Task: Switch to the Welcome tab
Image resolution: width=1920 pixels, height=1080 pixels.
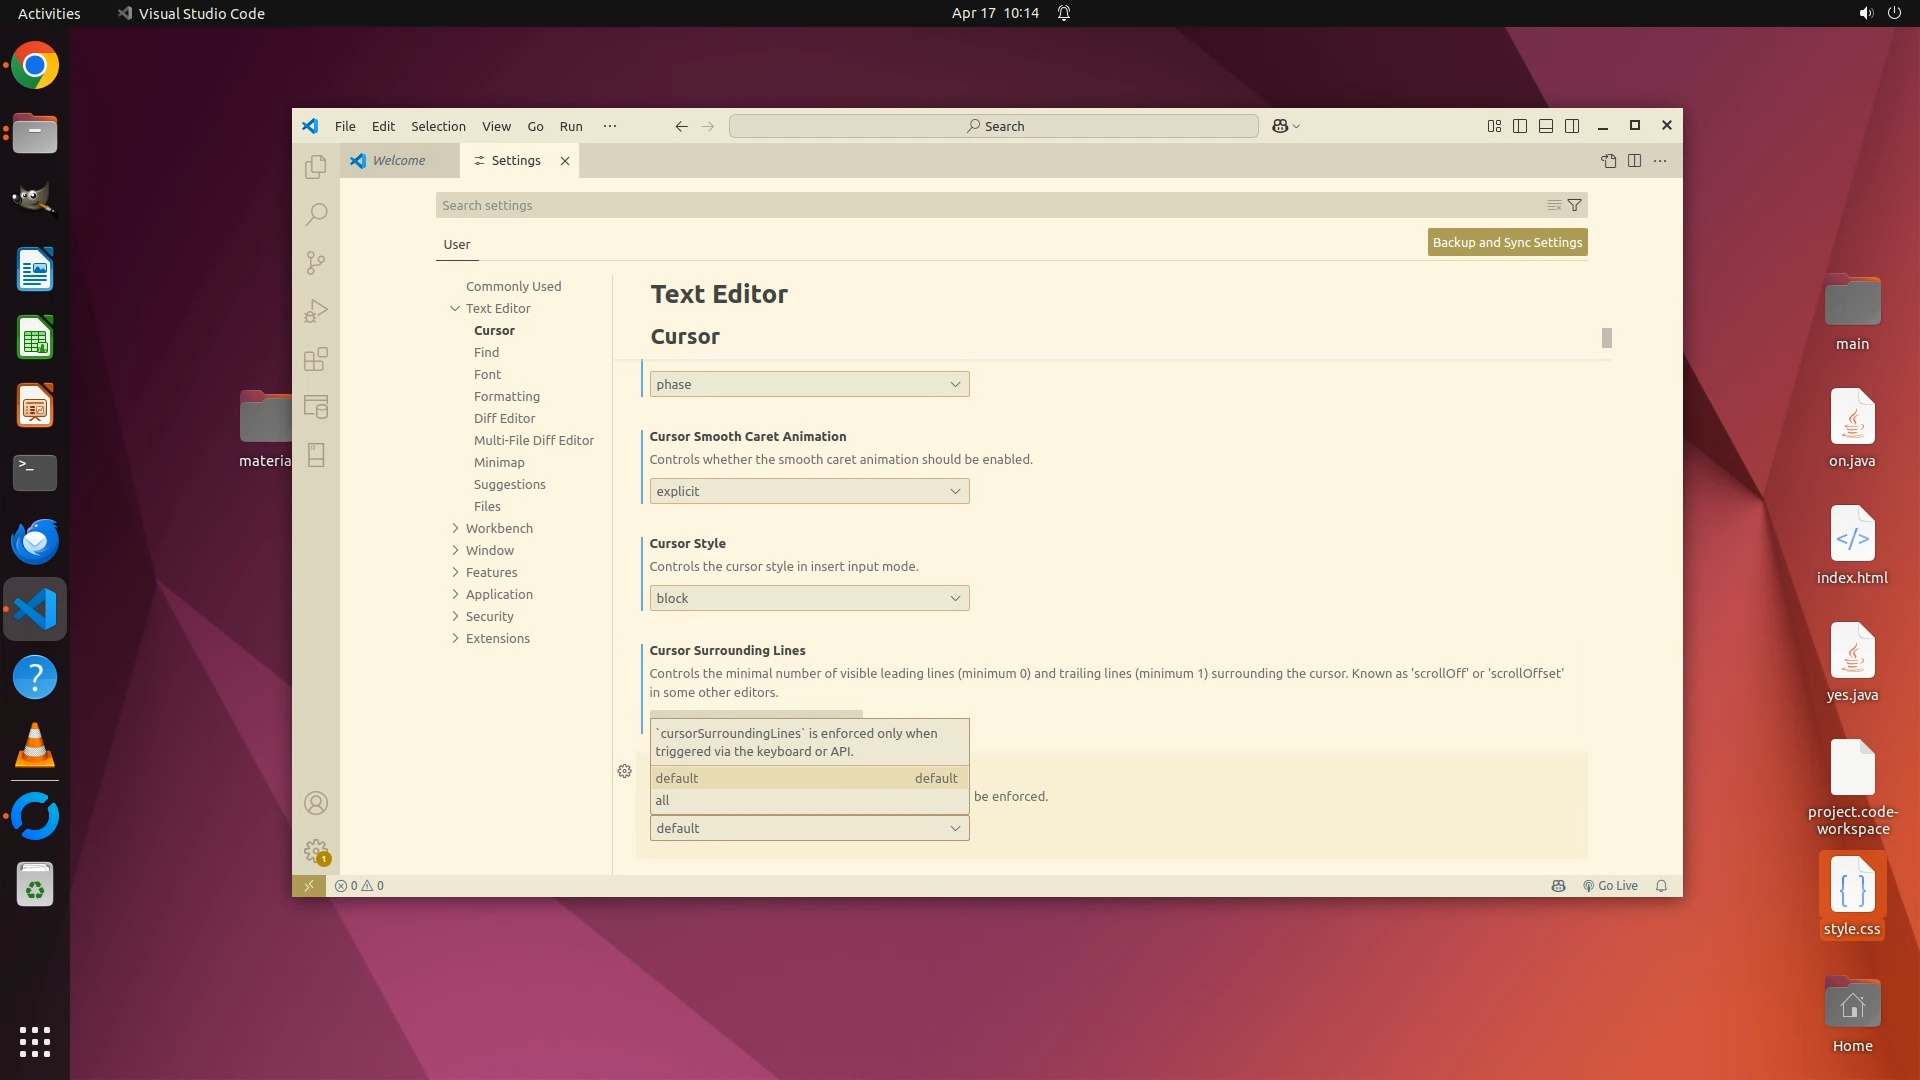Action: (x=399, y=160)
